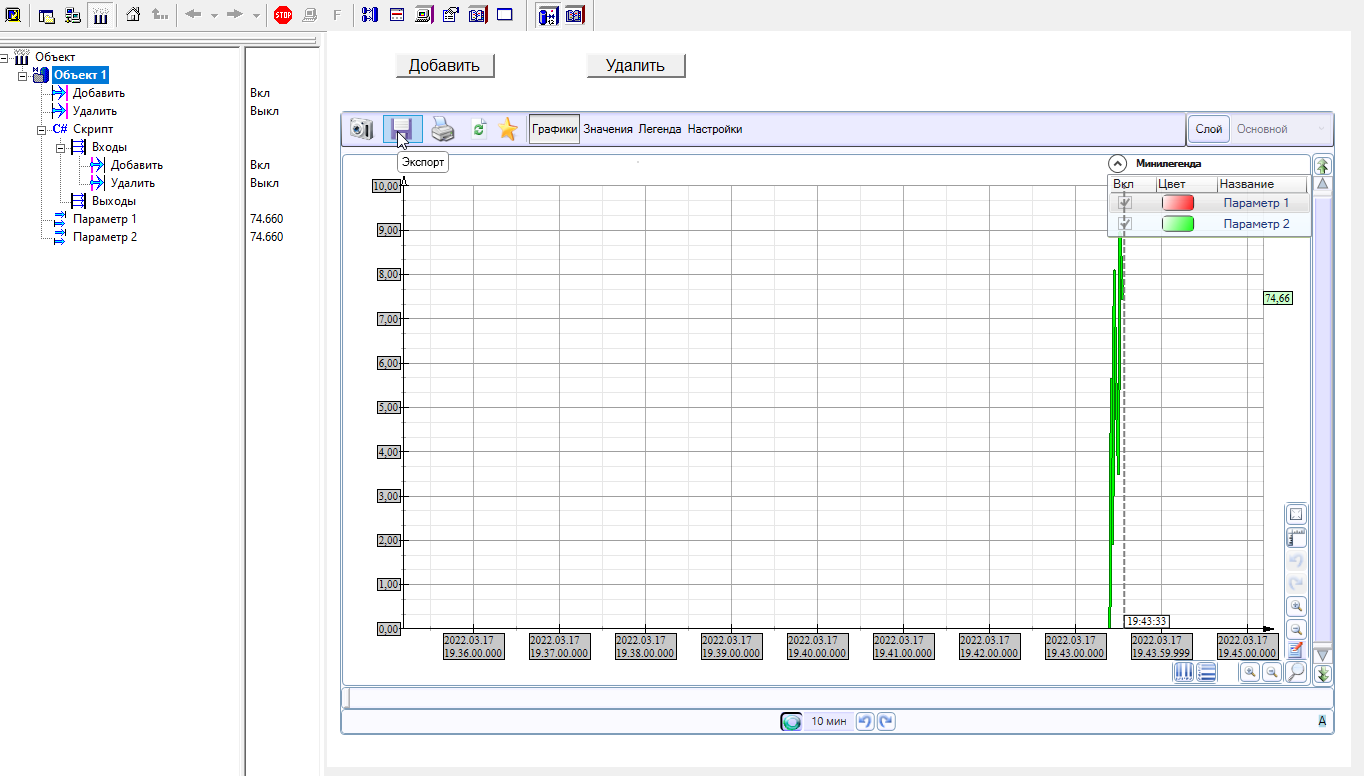This screenshot has width=1364, height=776.
Task: Click the printer icon in chart toolbar
Action: tap(443, 129)
